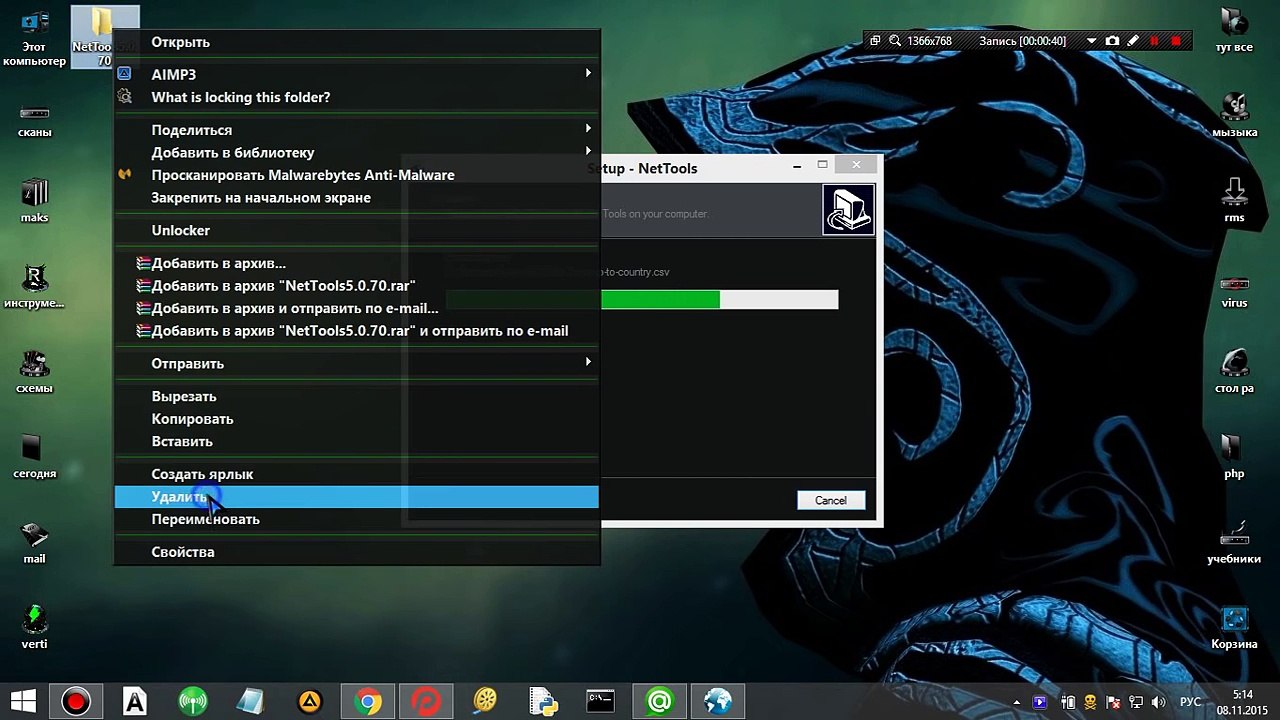Select the сканы desktop icon

[34, 120]
